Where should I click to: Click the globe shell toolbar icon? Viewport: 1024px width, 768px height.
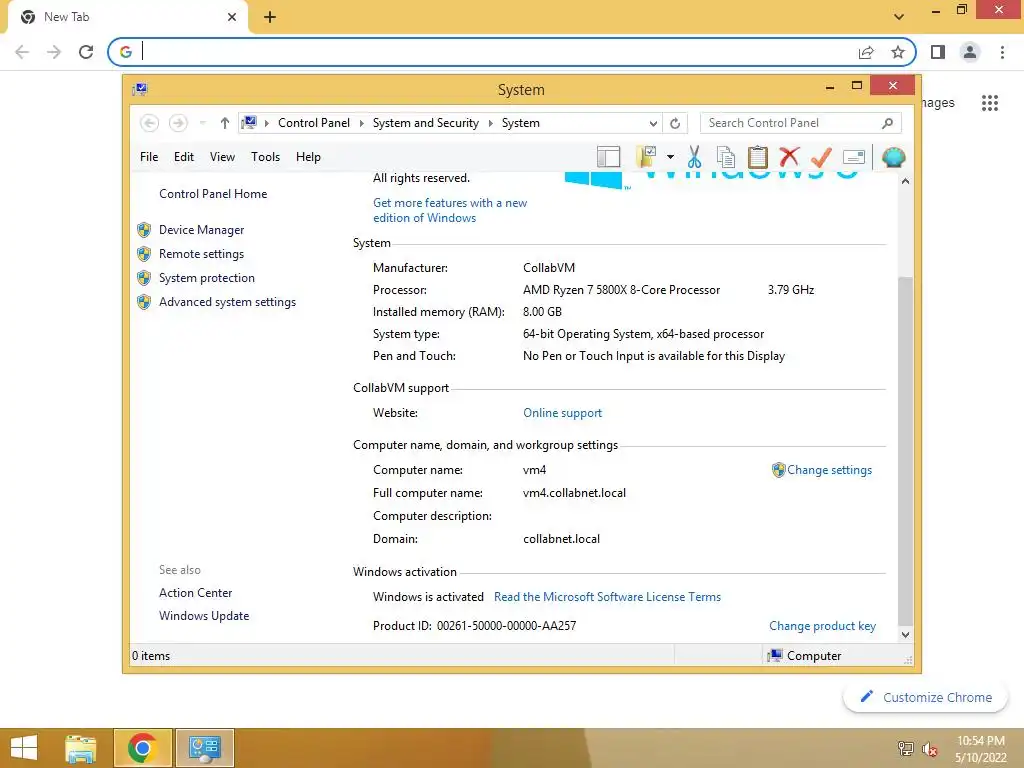[x=893, y=157]
